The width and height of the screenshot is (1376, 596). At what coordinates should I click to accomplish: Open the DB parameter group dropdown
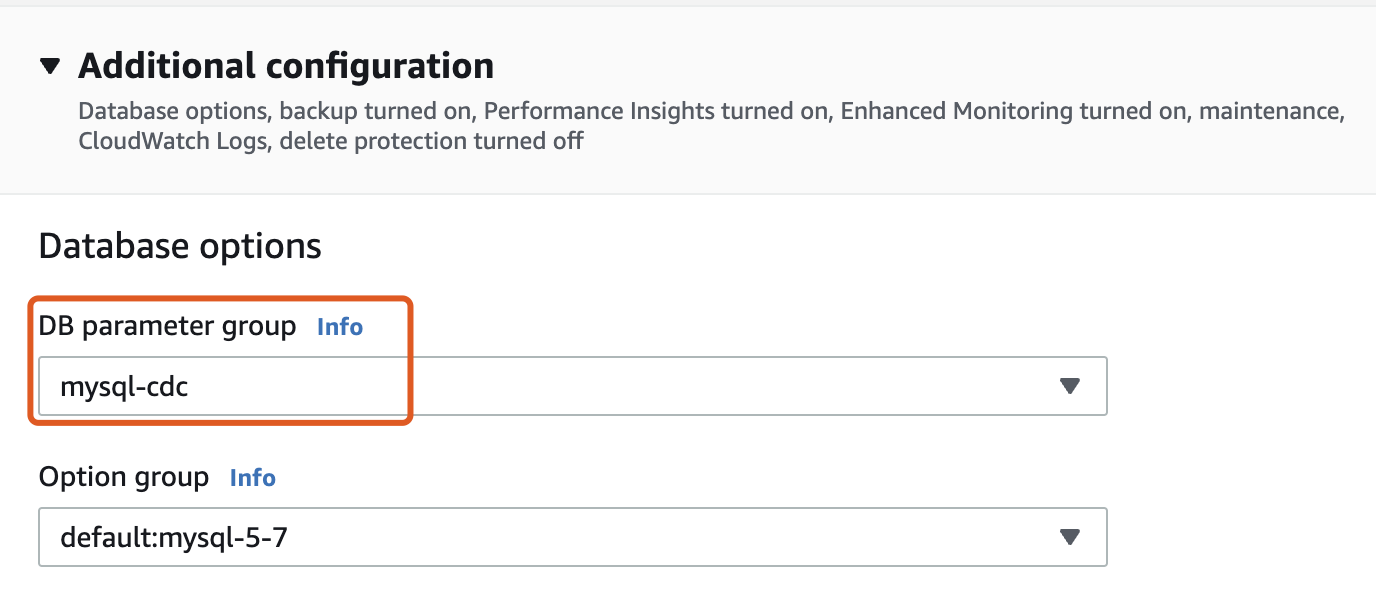tap(573, 386)
